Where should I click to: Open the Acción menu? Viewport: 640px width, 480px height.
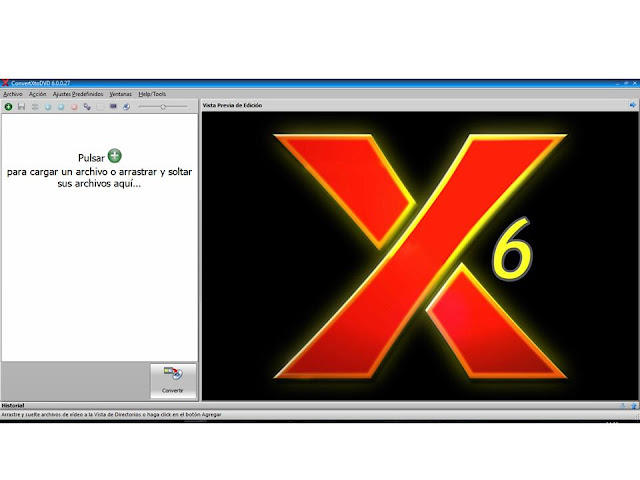pos(38,94)
